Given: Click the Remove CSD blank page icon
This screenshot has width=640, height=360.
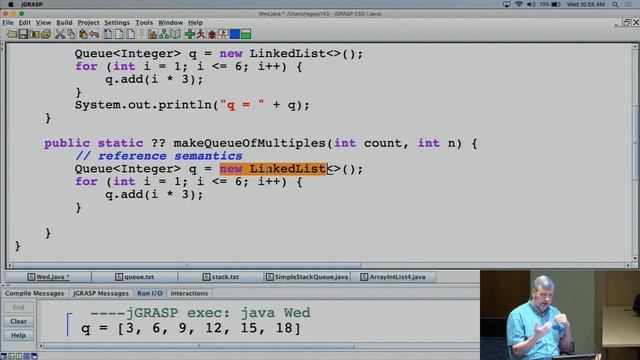Looking at the screenshot, I should pyautogui.click(x=119, y=34).
